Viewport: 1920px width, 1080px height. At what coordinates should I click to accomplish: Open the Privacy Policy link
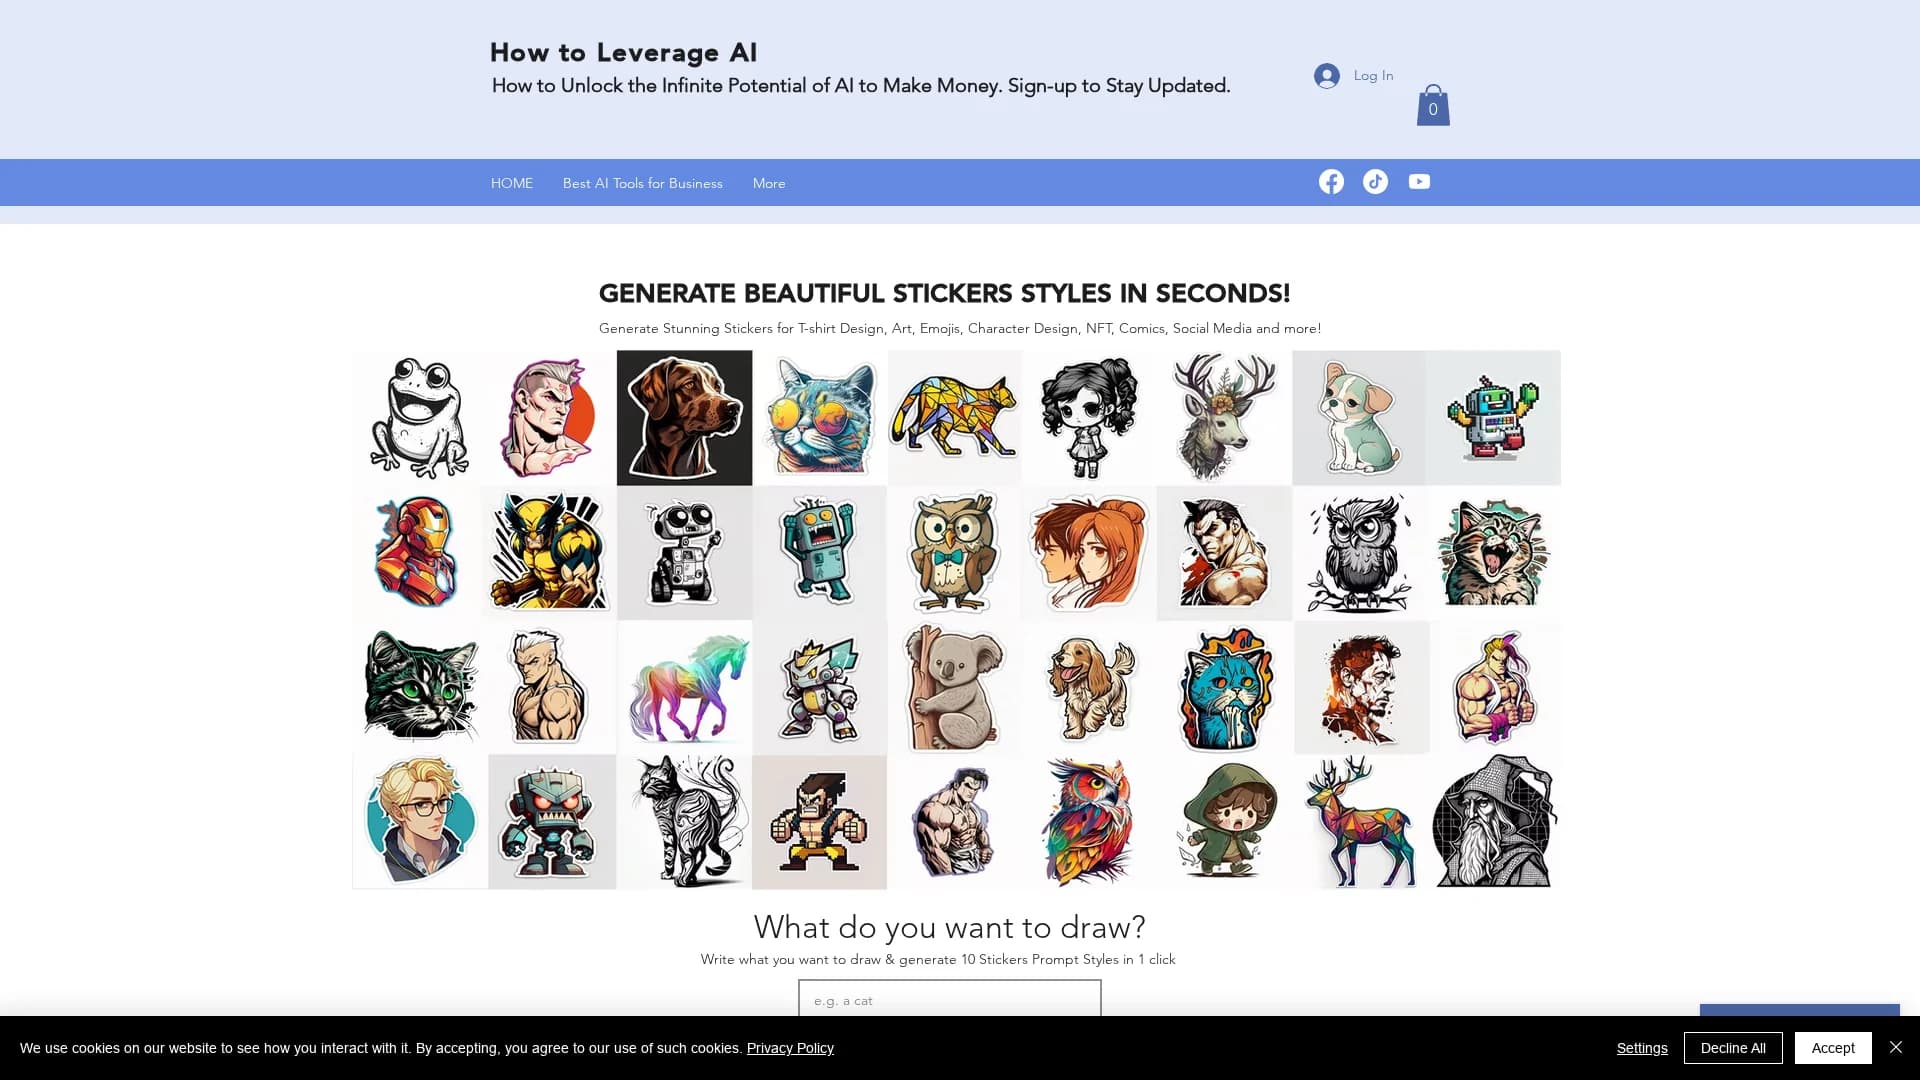(790, 1048)
